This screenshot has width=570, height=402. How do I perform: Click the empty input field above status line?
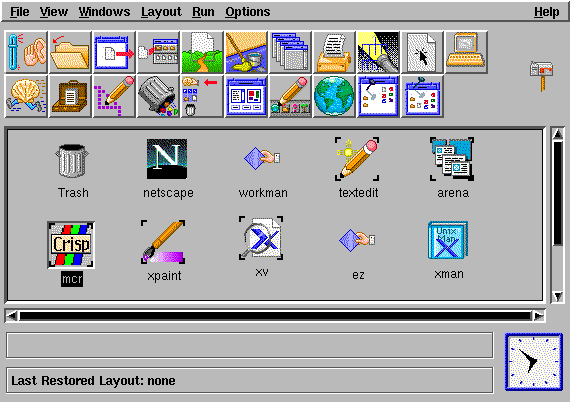point(249,345)
